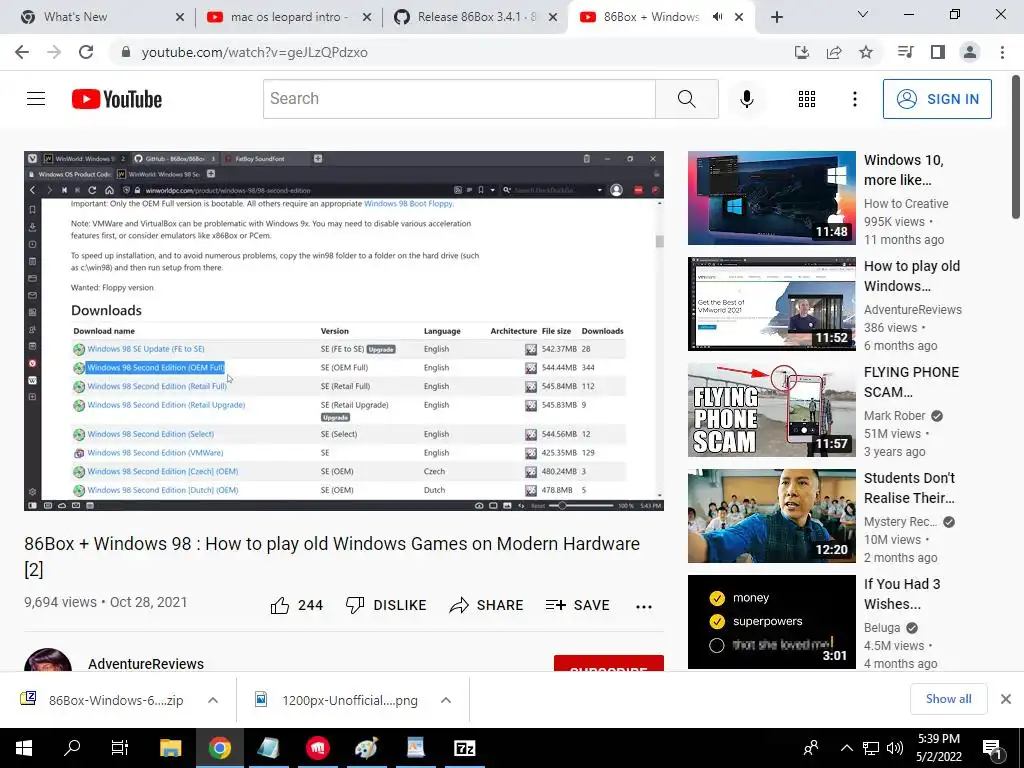Image resolution: width=1024 pixels, height=768 pixels.
Task: Focus the YouTube search box
Action: [x=459, y=99]
